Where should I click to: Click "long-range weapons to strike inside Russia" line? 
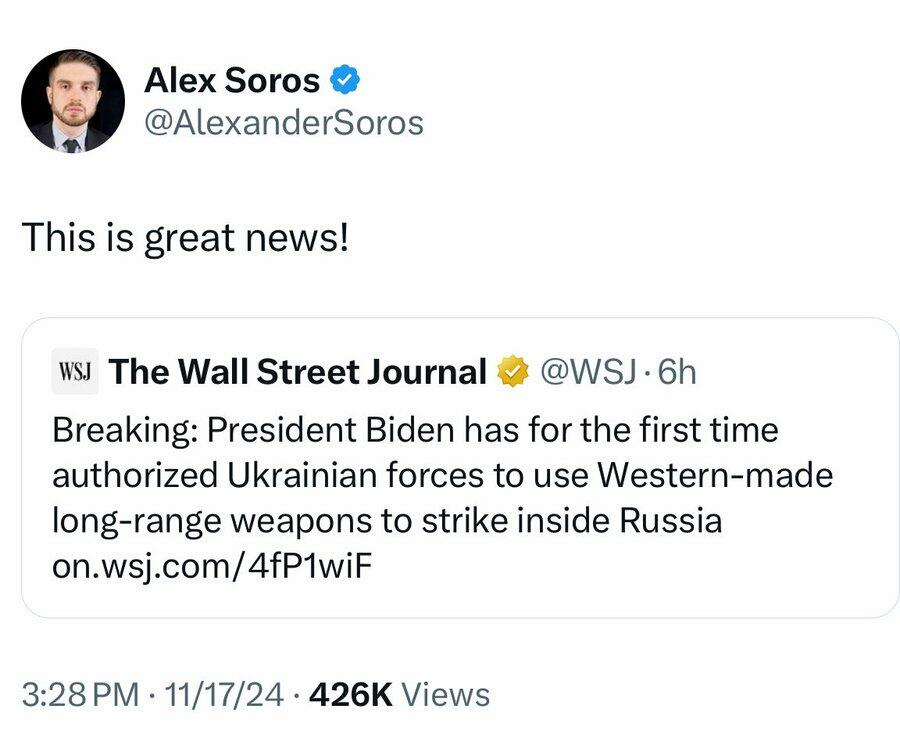pyautogui.click(x=386, y=522)
